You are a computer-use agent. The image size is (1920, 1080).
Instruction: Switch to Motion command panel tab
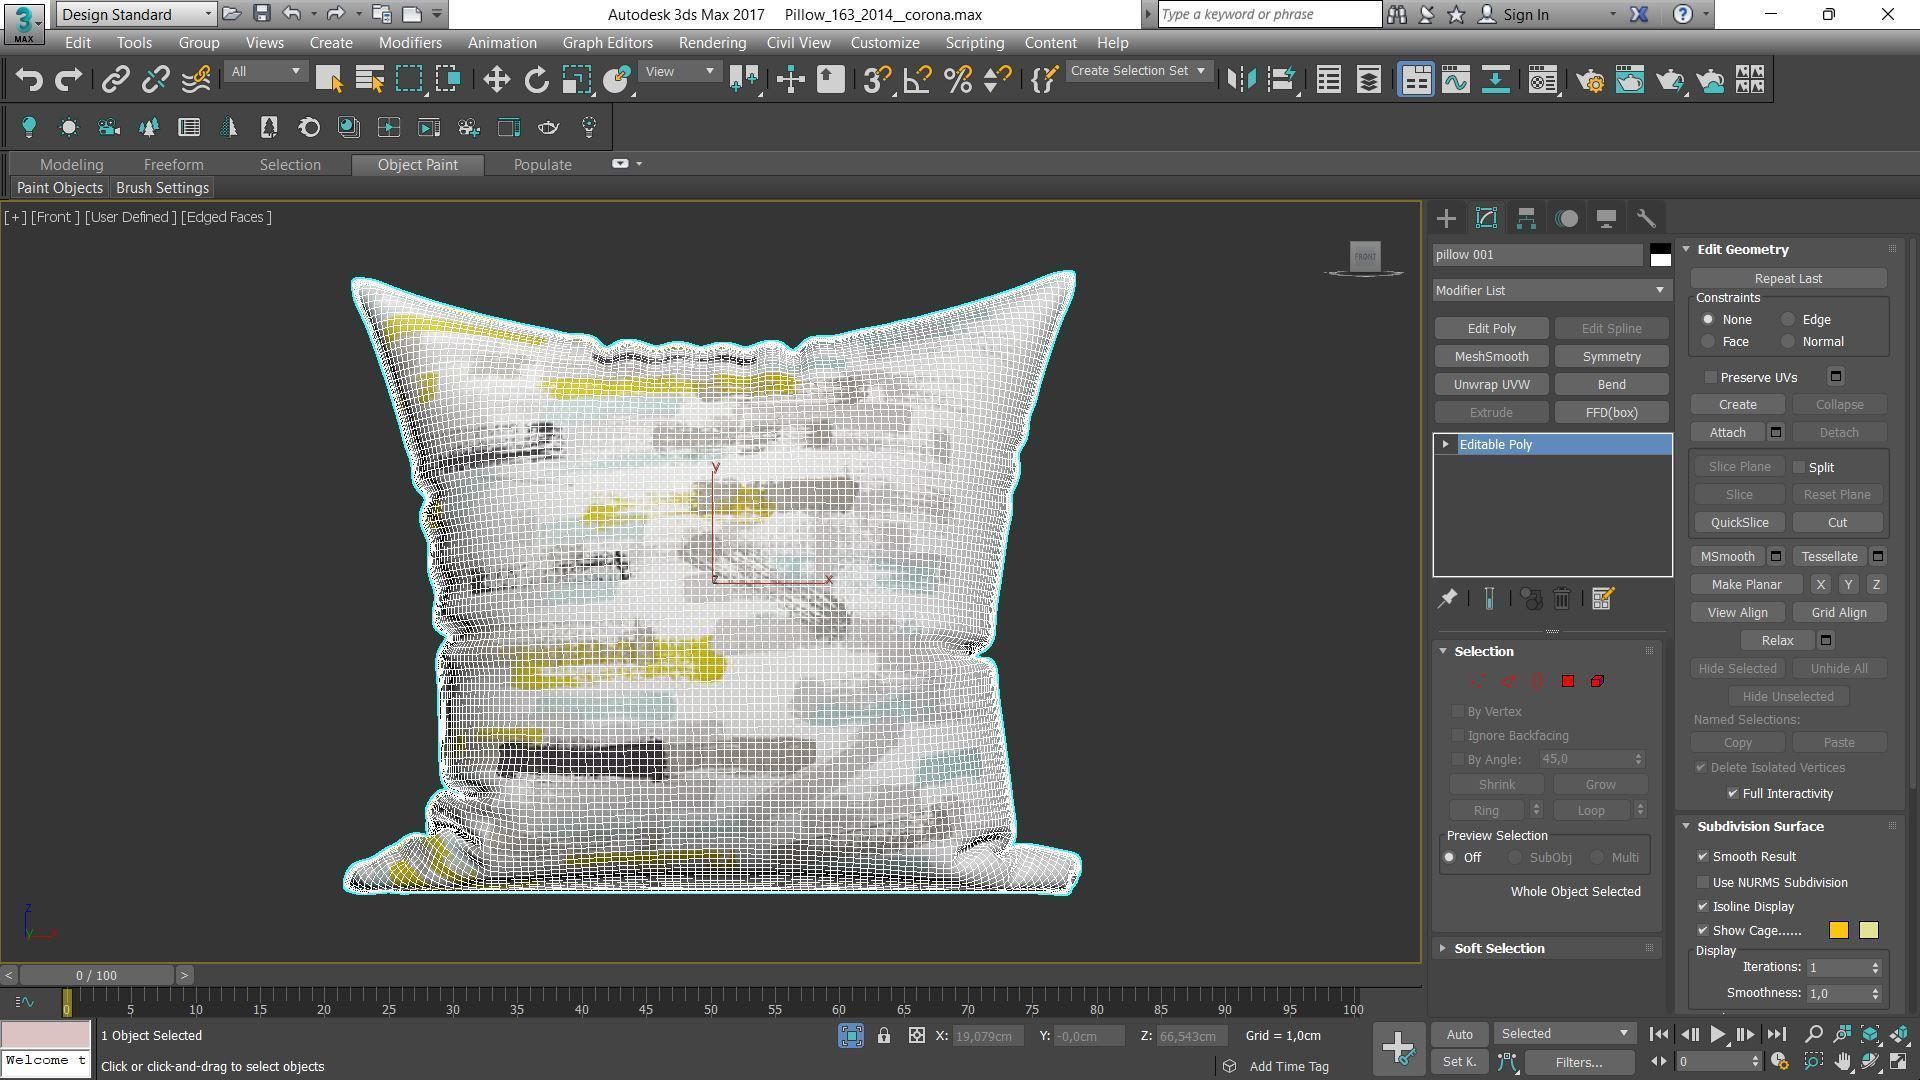(1566, 218)
